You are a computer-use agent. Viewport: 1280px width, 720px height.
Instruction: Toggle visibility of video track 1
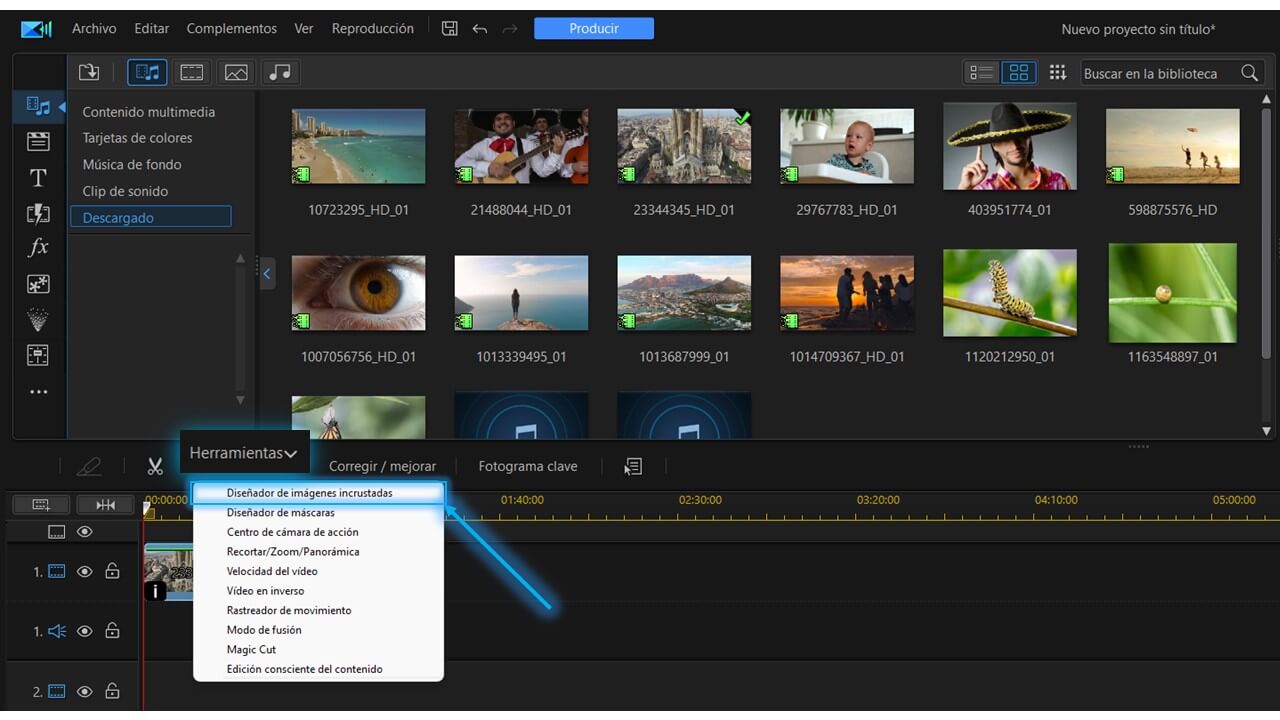pos(85,571)
